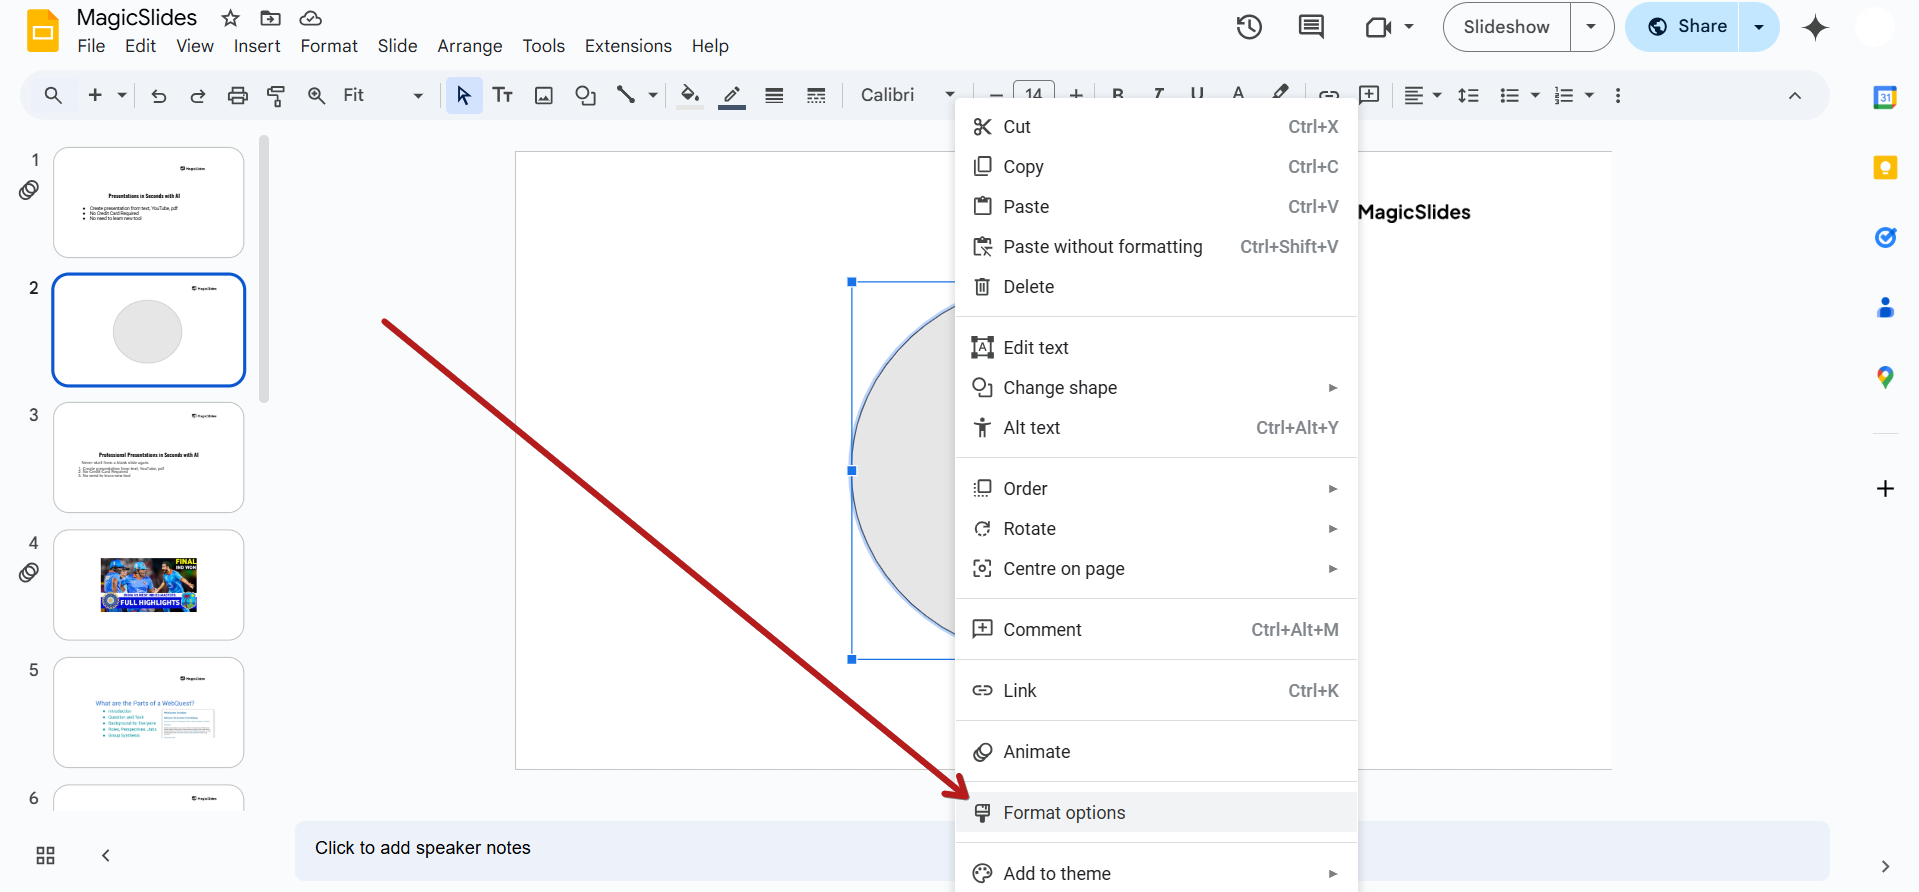Start a video call camera icon
Image resolution: width=1919 pixels, height=892 pixels.
[x=1379, y=27]
